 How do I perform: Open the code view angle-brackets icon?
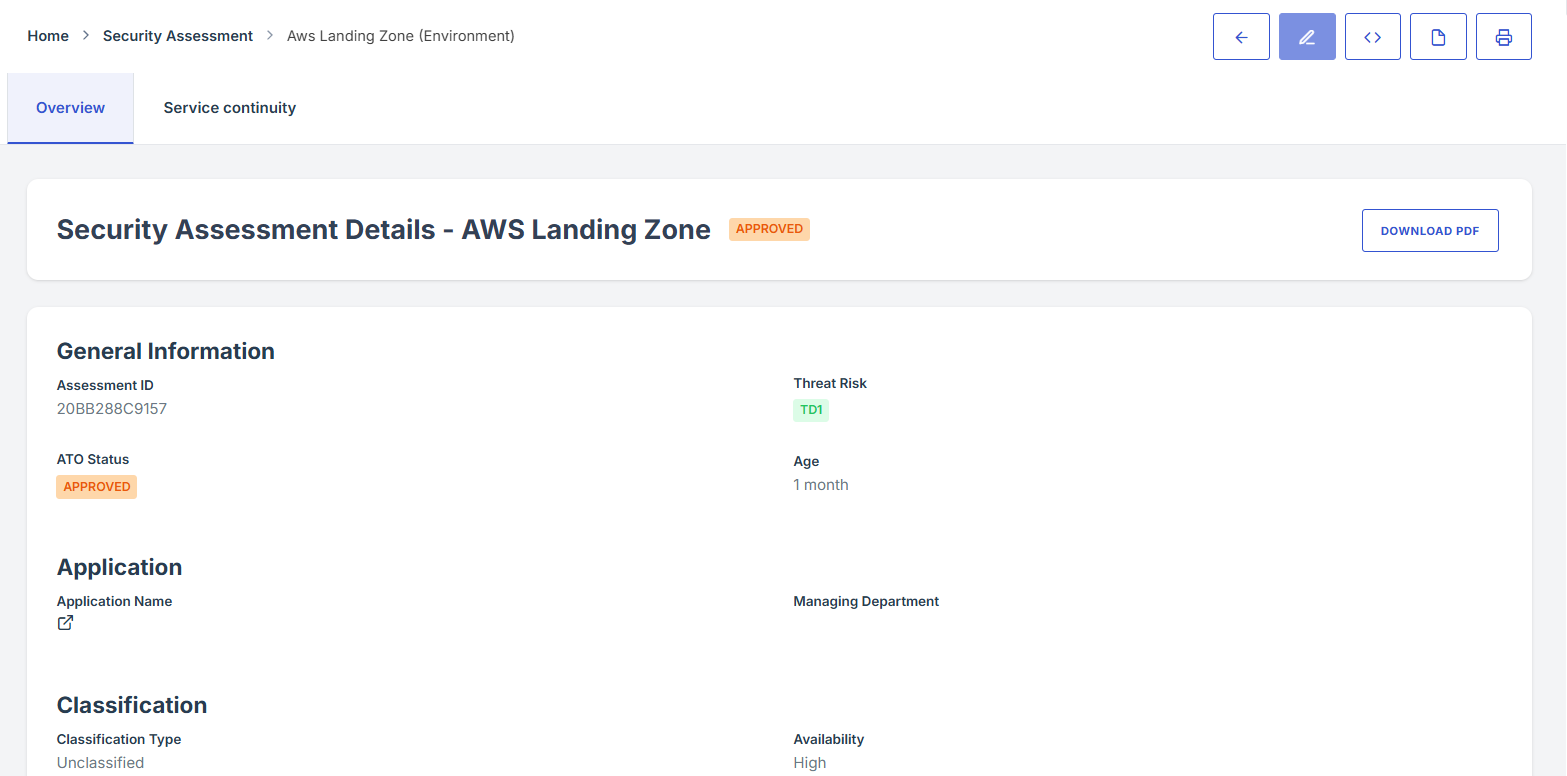click(x=1372, y=37)
